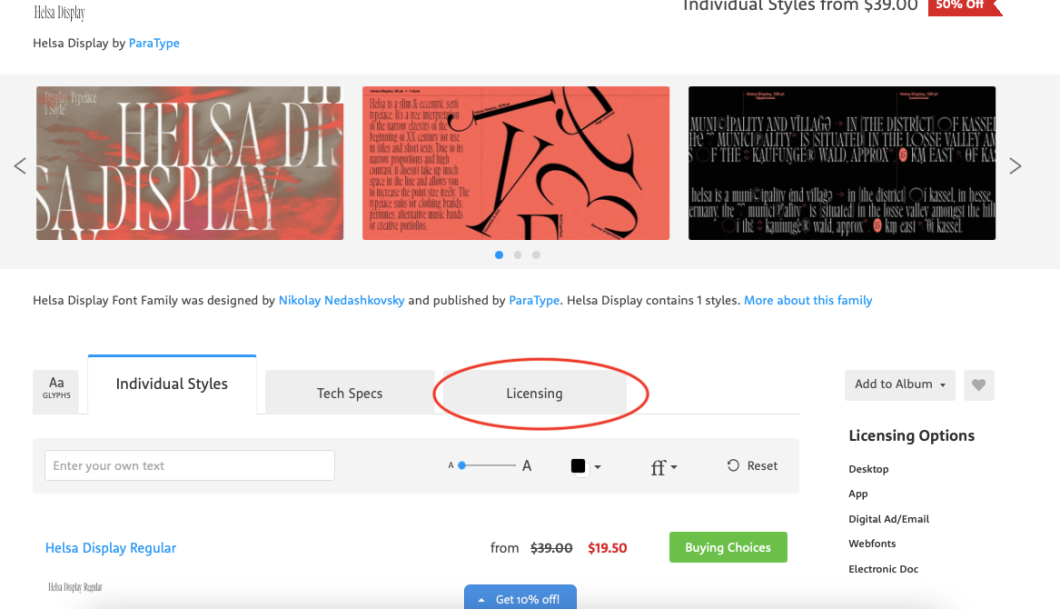Show previous carousel image with left arrow
The image size is (1060, 609).
click(x=20, y=166)
